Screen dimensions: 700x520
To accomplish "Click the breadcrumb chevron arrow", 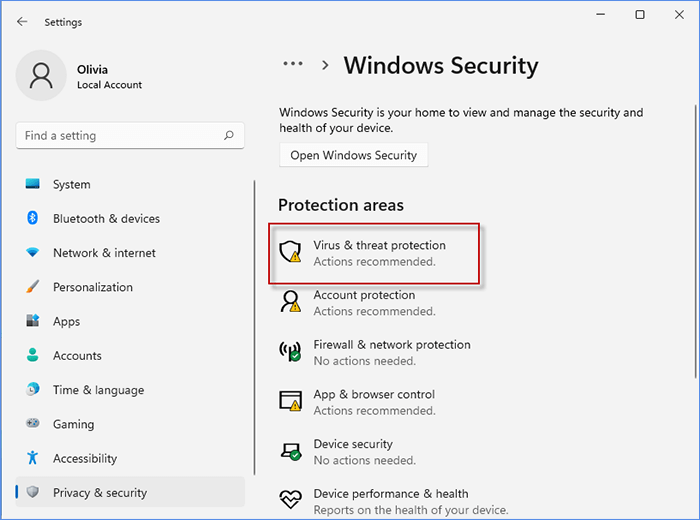I will 325,65.
